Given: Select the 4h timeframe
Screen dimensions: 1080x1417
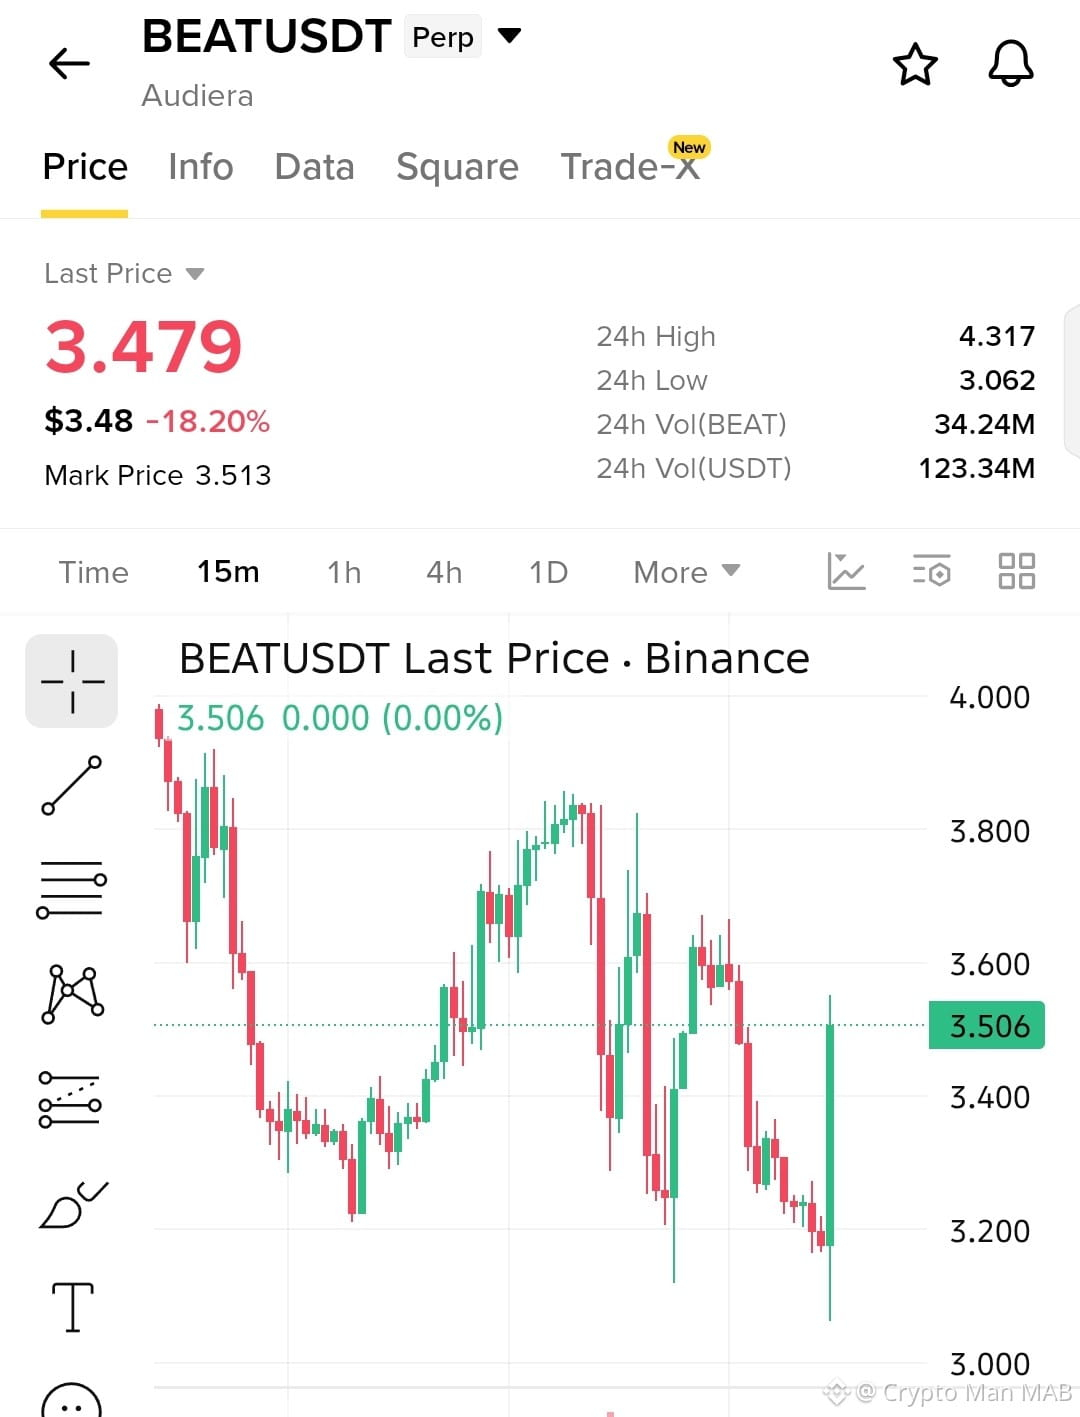Looking at the screenshot, I should click(x=444, y=572).
